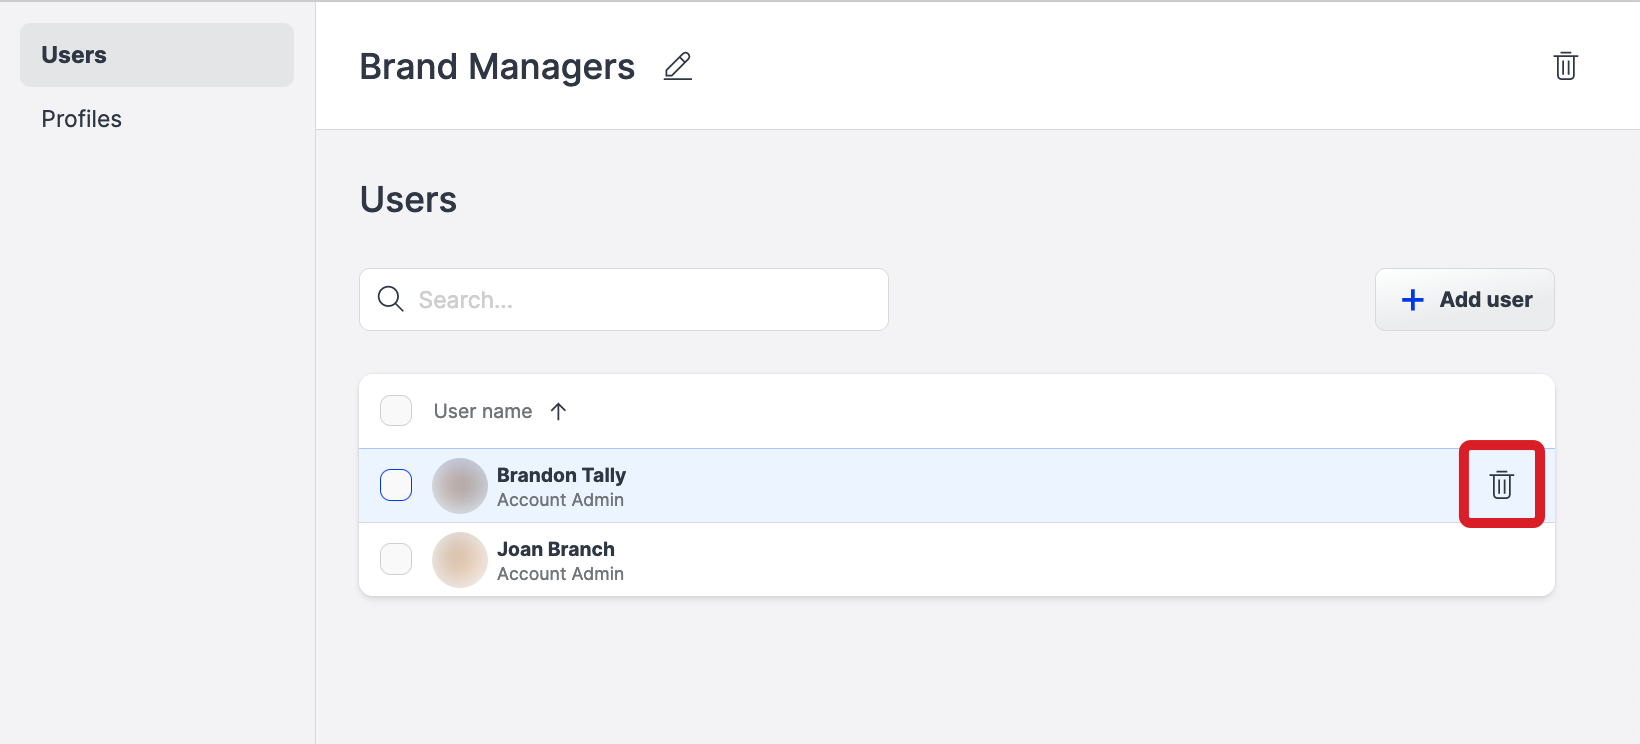Image resolution: width=1640 pixels, height=744 pixels.
Task: Focus the Search users input field
Action: (x=640, y=300)
